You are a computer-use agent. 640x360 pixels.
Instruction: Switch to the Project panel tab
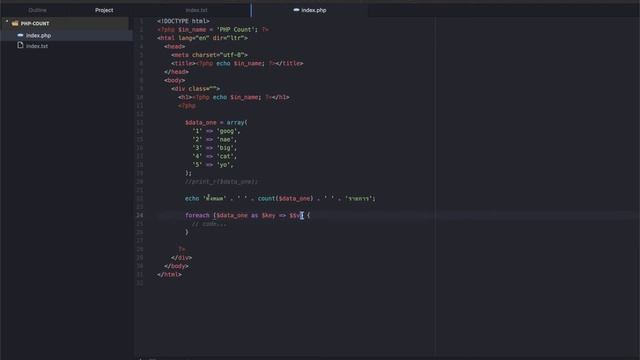(104, 10)
